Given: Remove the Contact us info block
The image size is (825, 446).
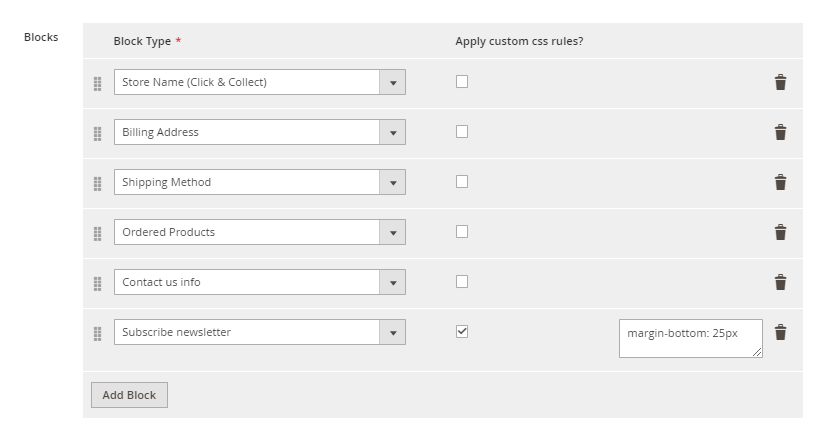Looking at the screenshot, I should point(780,282).
